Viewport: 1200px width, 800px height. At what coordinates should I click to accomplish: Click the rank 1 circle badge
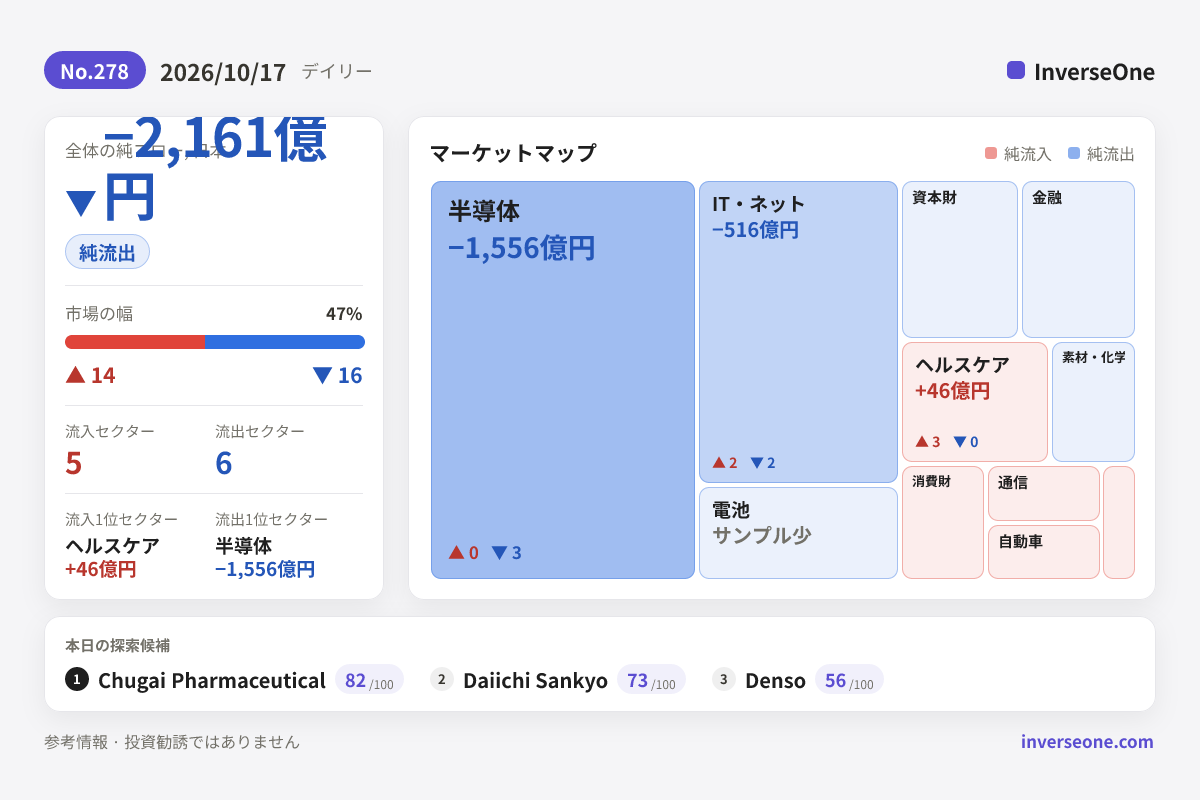pos(77,679)
